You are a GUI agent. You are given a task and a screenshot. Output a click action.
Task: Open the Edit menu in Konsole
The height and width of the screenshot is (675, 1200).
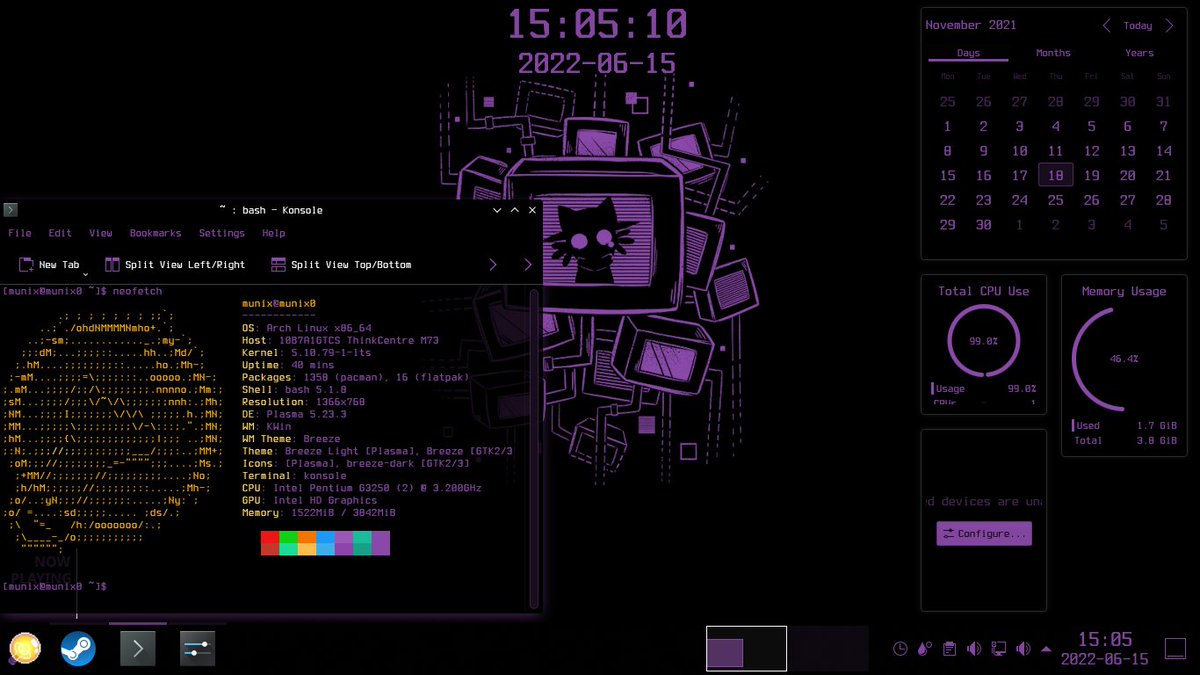click(x=60, y=233)
